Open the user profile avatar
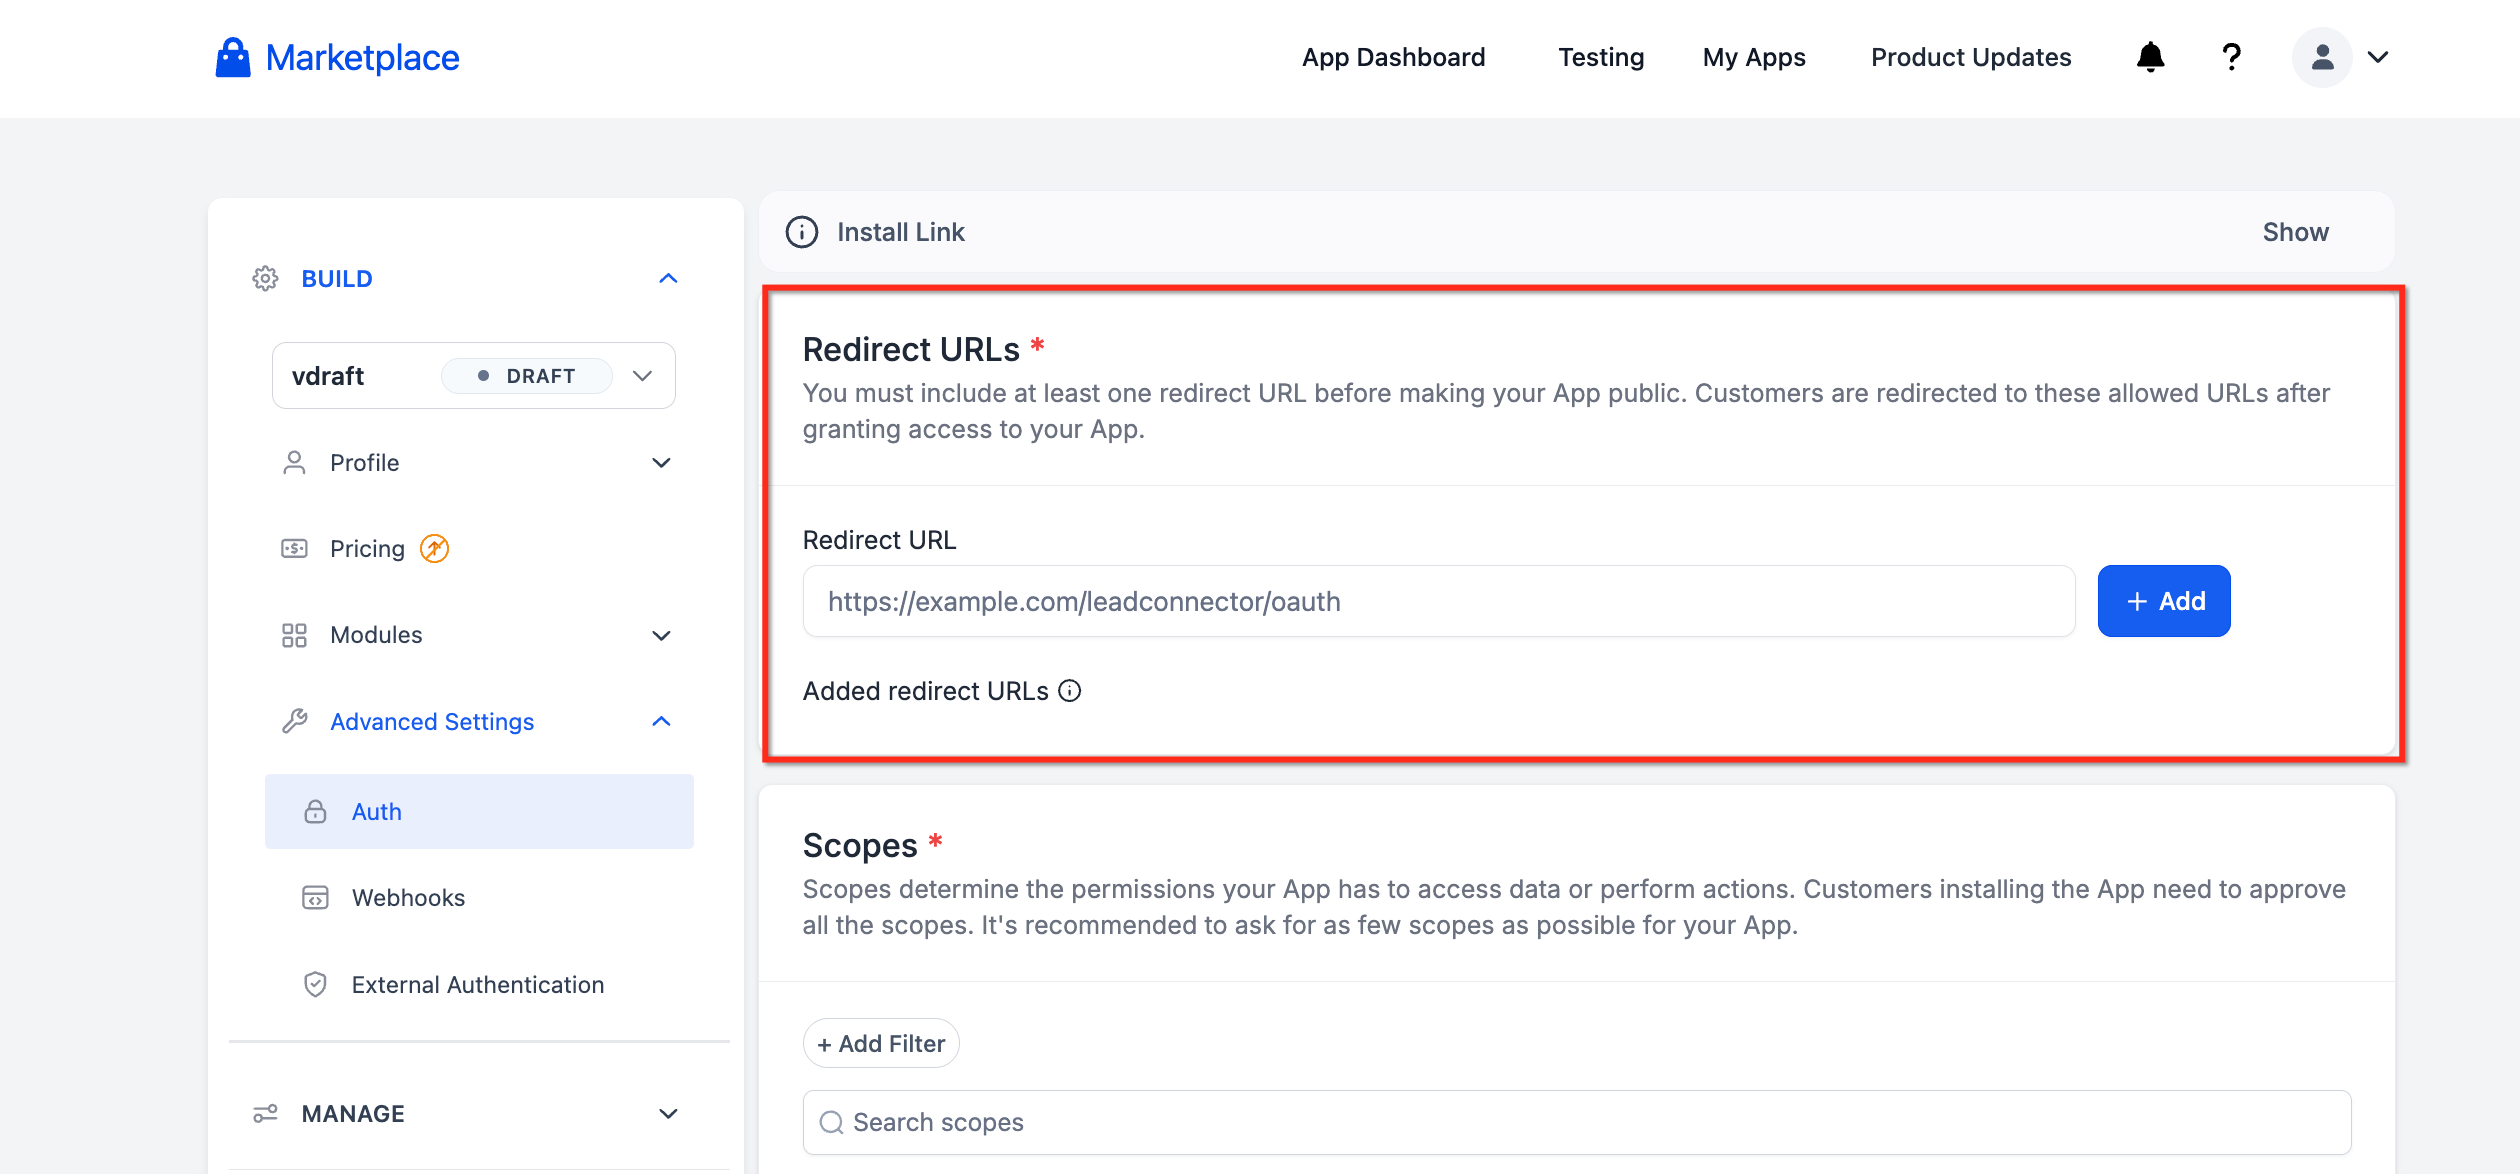Viewport: 2520px width, 1174px height. (x=2322, y=57)
